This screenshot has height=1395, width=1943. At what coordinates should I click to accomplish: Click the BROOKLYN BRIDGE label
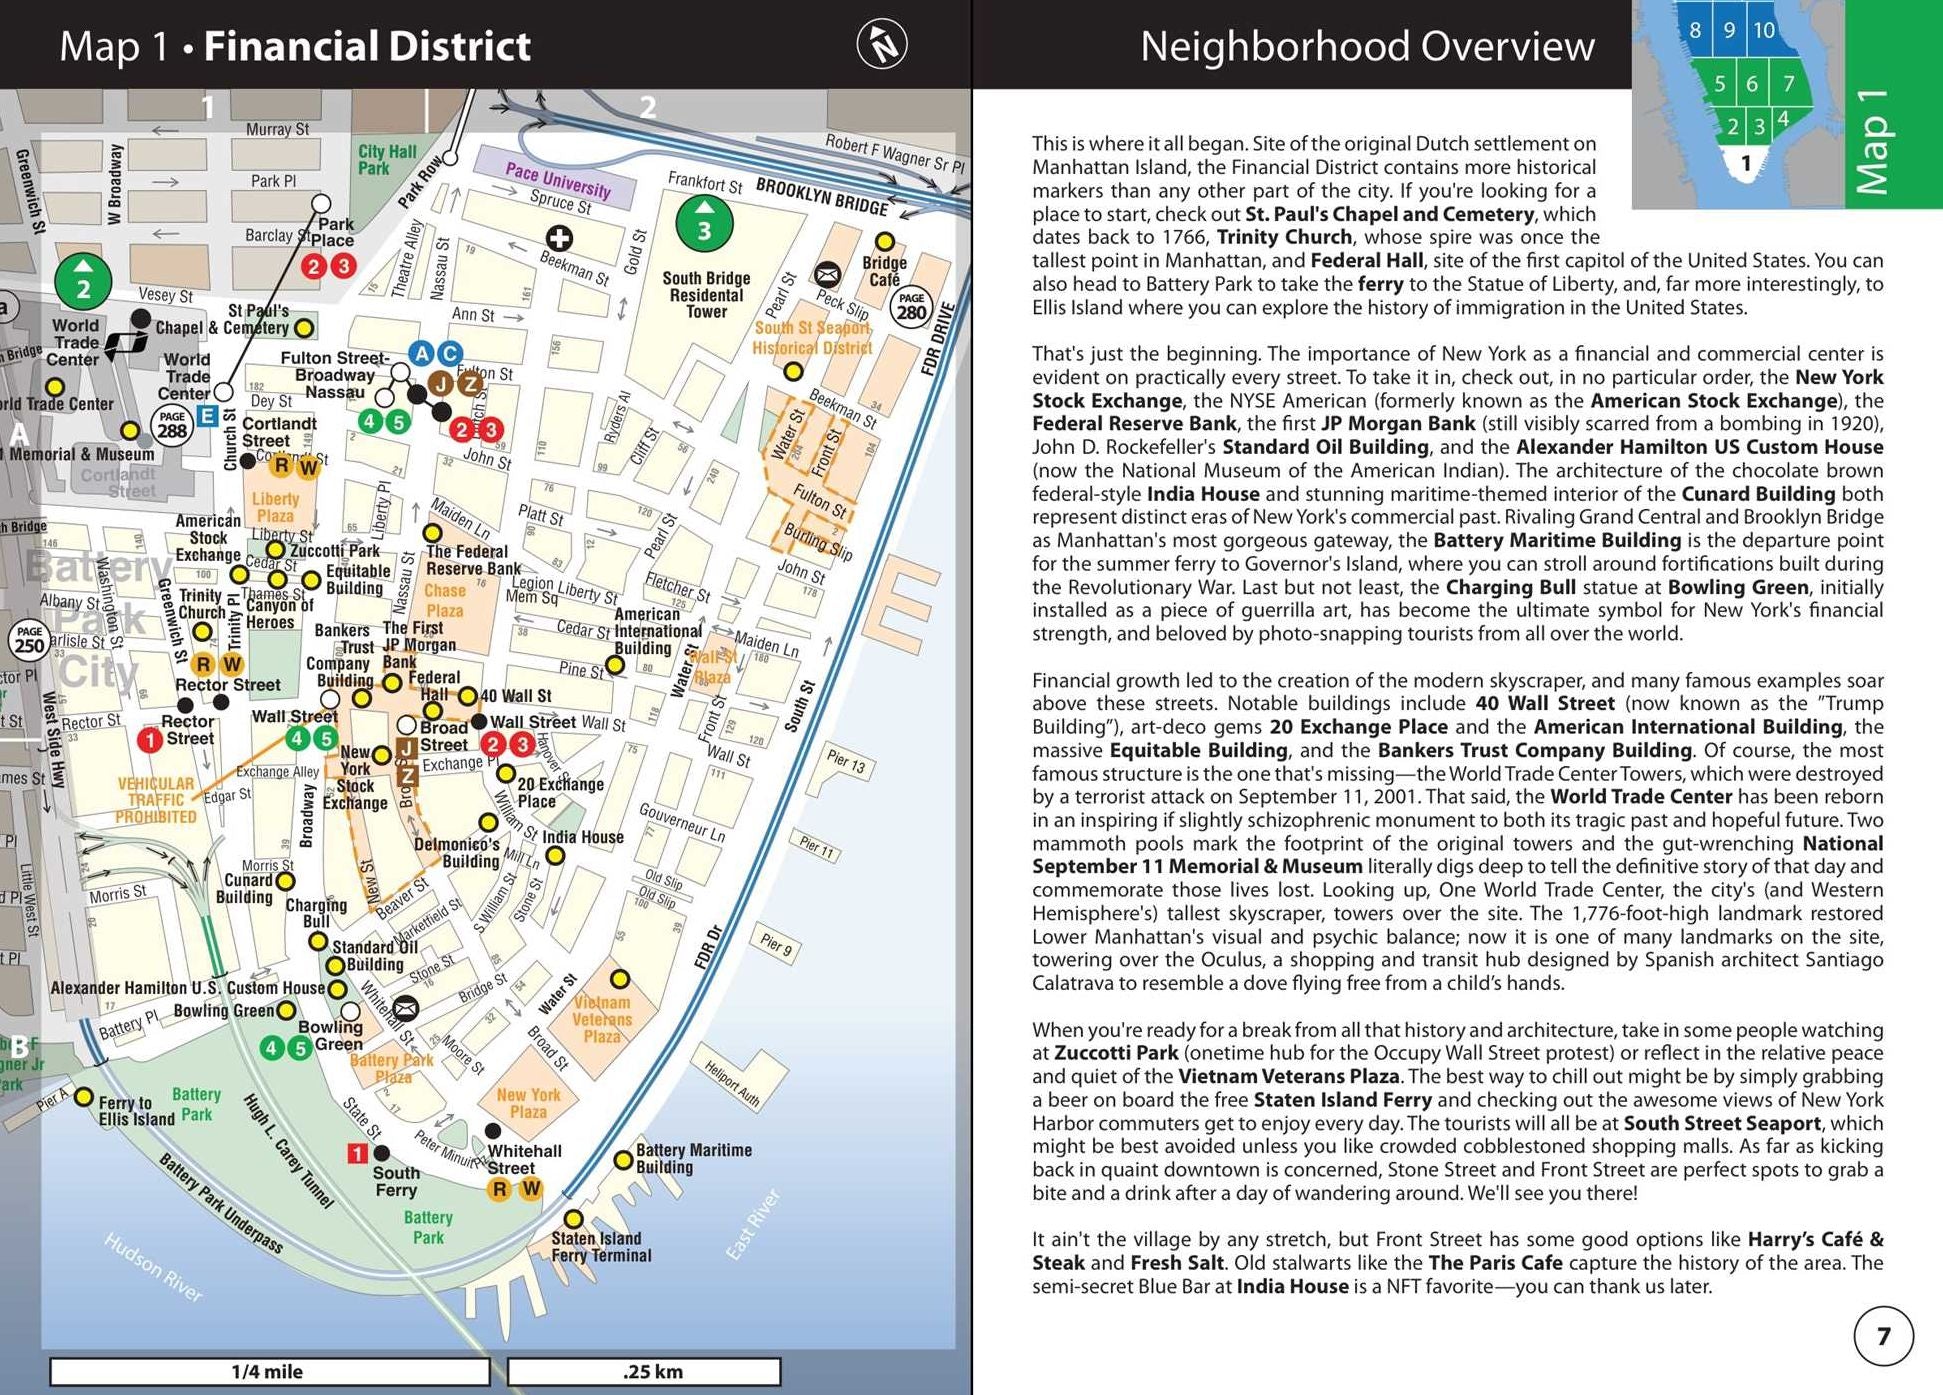[x=821, y=196]
